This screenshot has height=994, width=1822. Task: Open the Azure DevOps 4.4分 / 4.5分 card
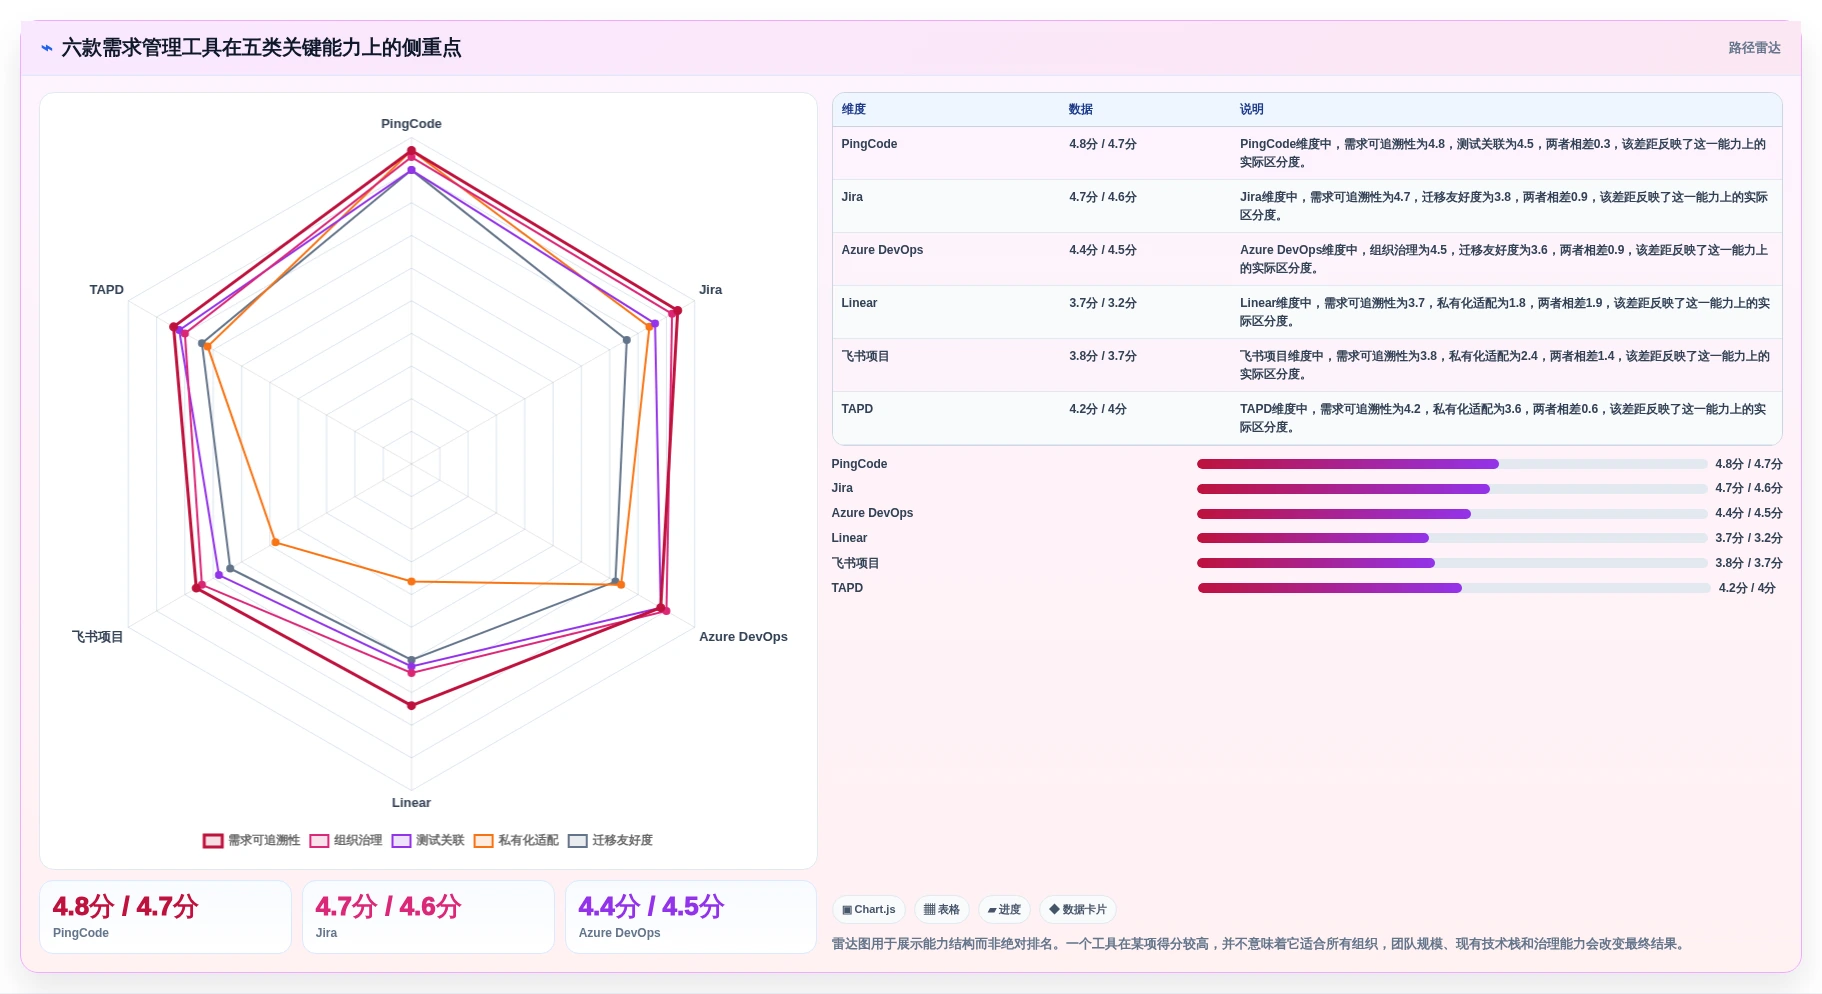click(691, 917)
